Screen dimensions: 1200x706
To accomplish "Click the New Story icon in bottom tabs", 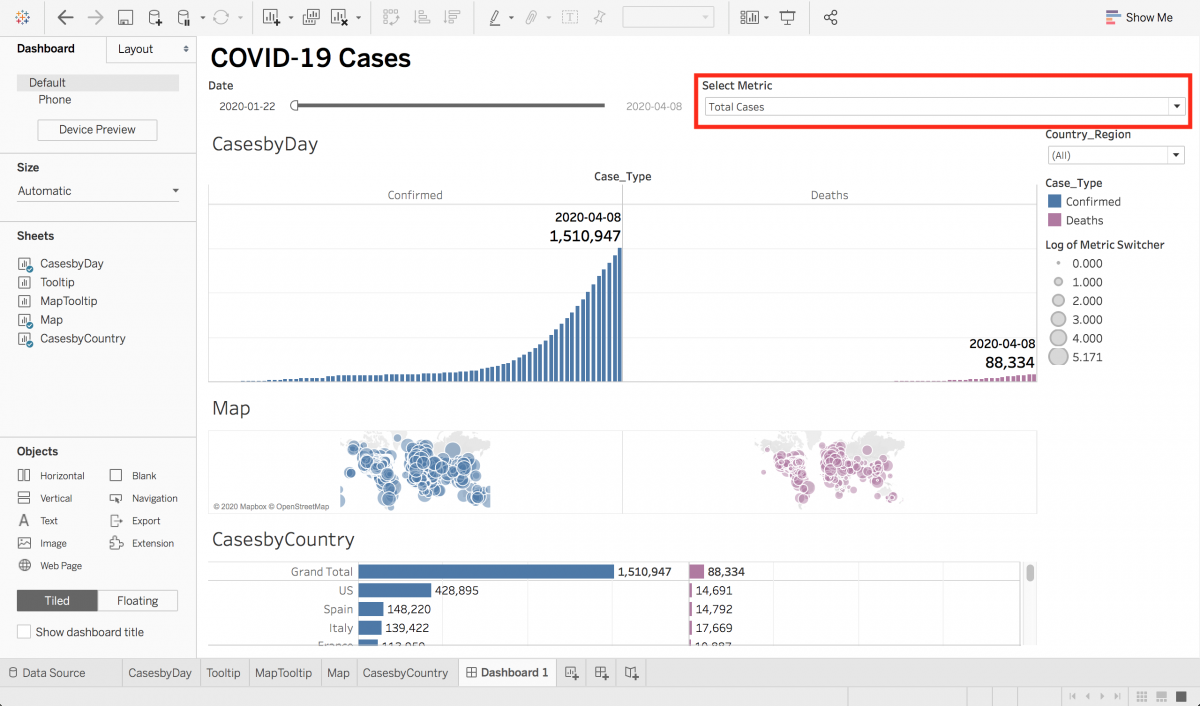I will (x=632, y=673).
